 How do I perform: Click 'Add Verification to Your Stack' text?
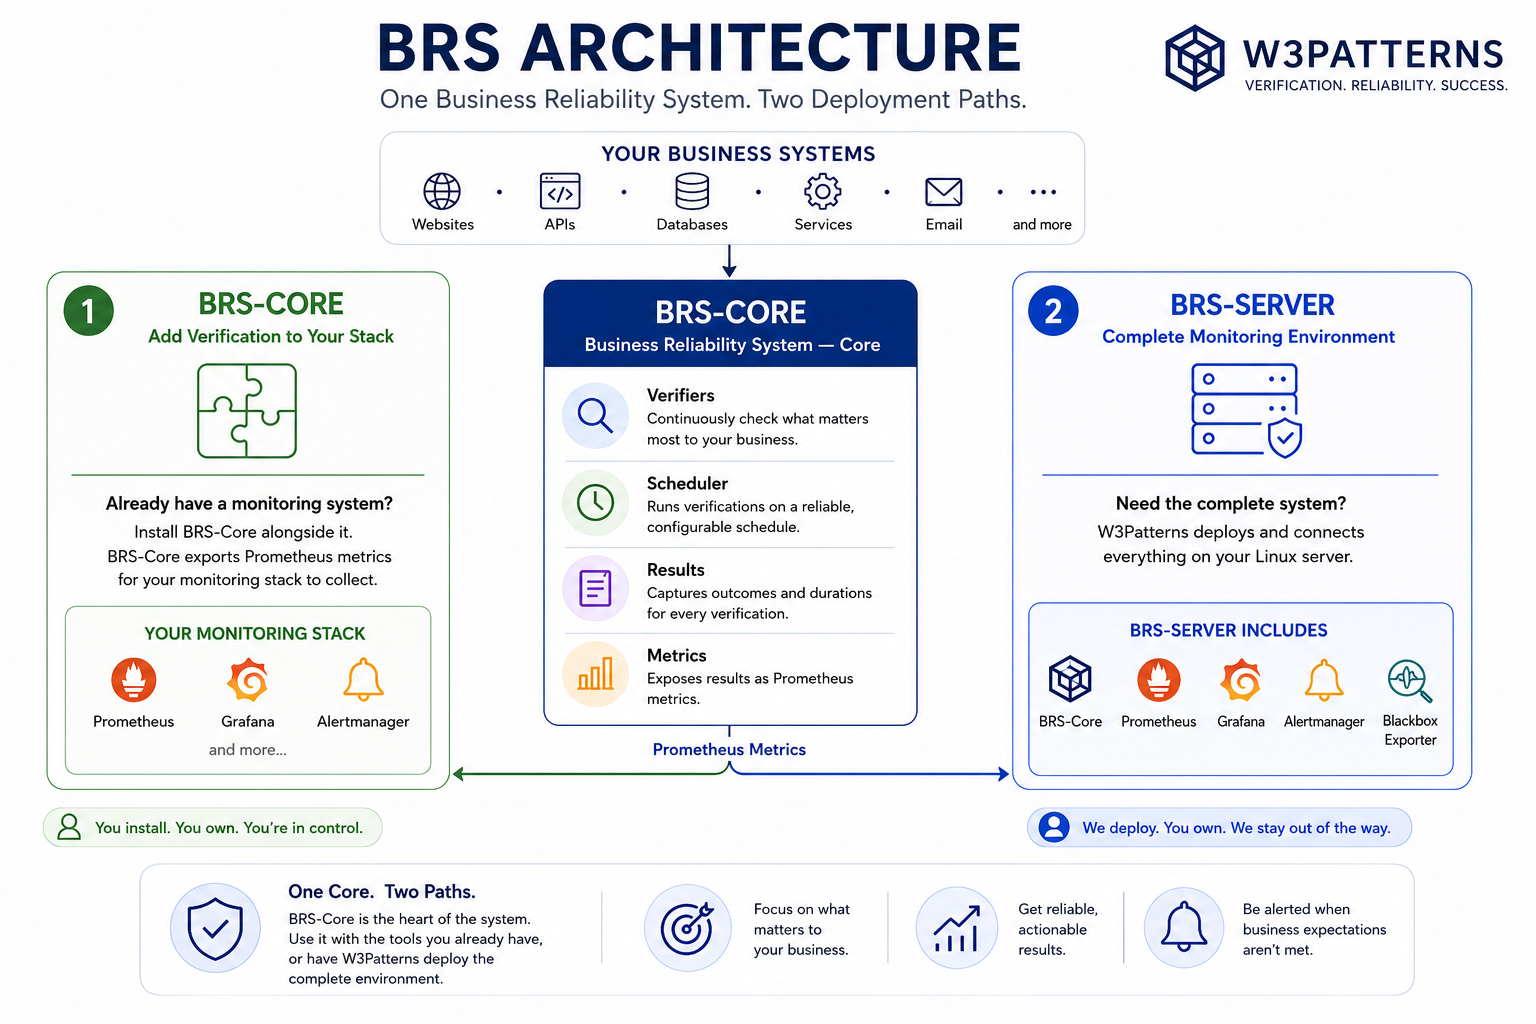point(271,336)
